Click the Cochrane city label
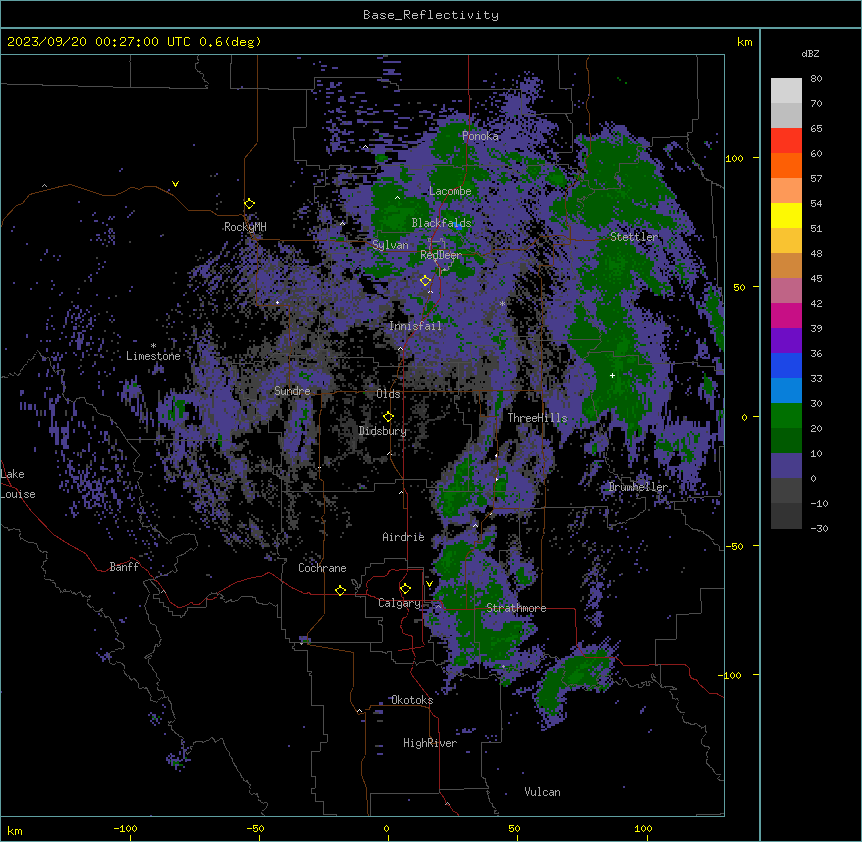Screen dimensions: 862x842 (x=322, y=568)
